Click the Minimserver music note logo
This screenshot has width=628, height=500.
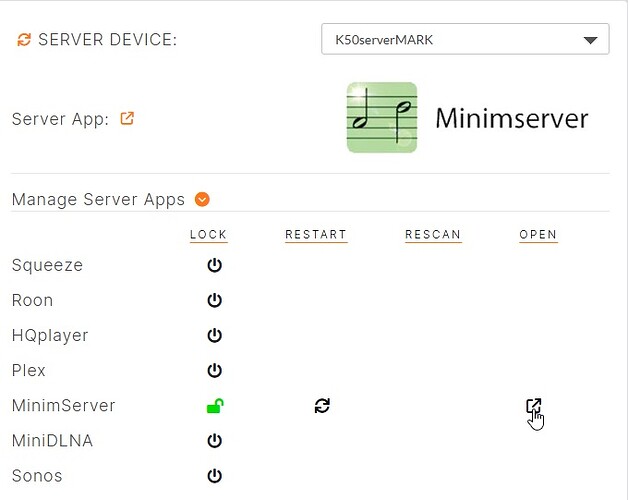coord(381,118)
